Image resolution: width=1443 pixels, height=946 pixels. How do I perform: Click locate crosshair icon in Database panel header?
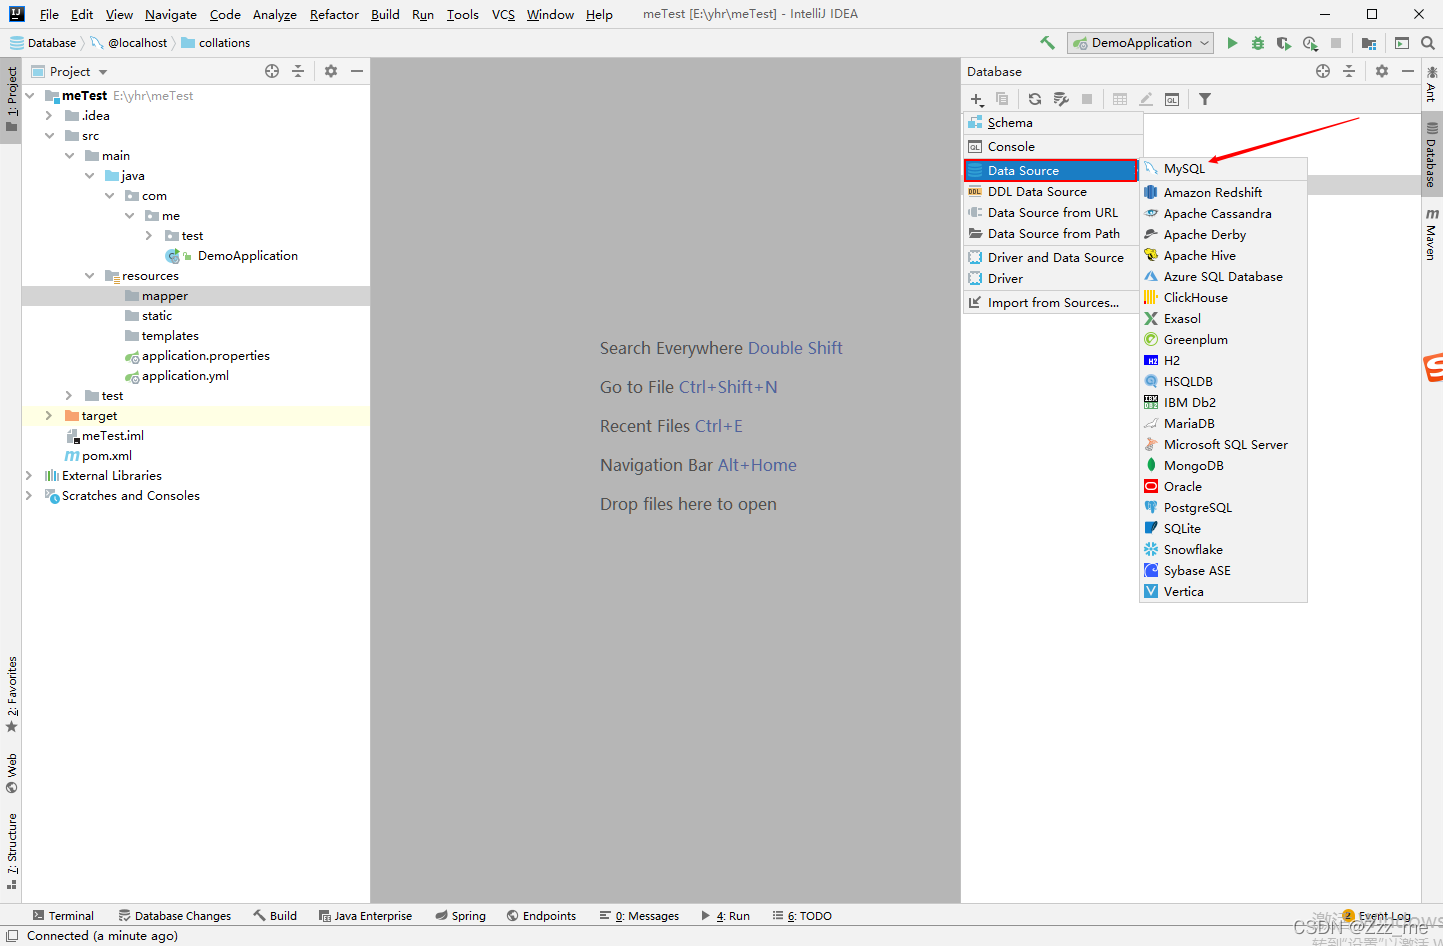point(1323,71)
